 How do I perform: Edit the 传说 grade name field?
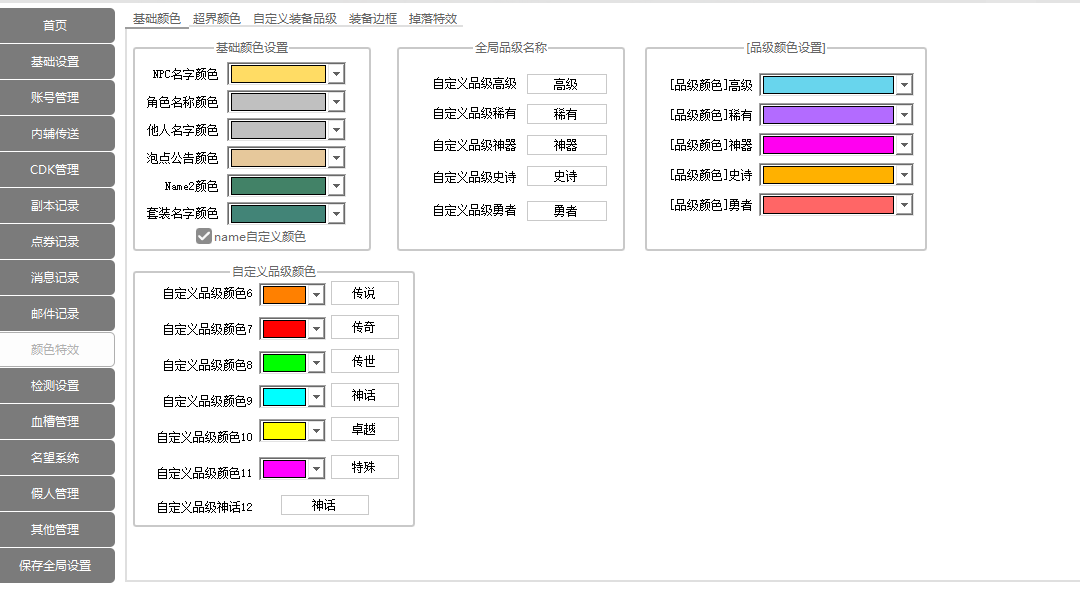(364, 293)
